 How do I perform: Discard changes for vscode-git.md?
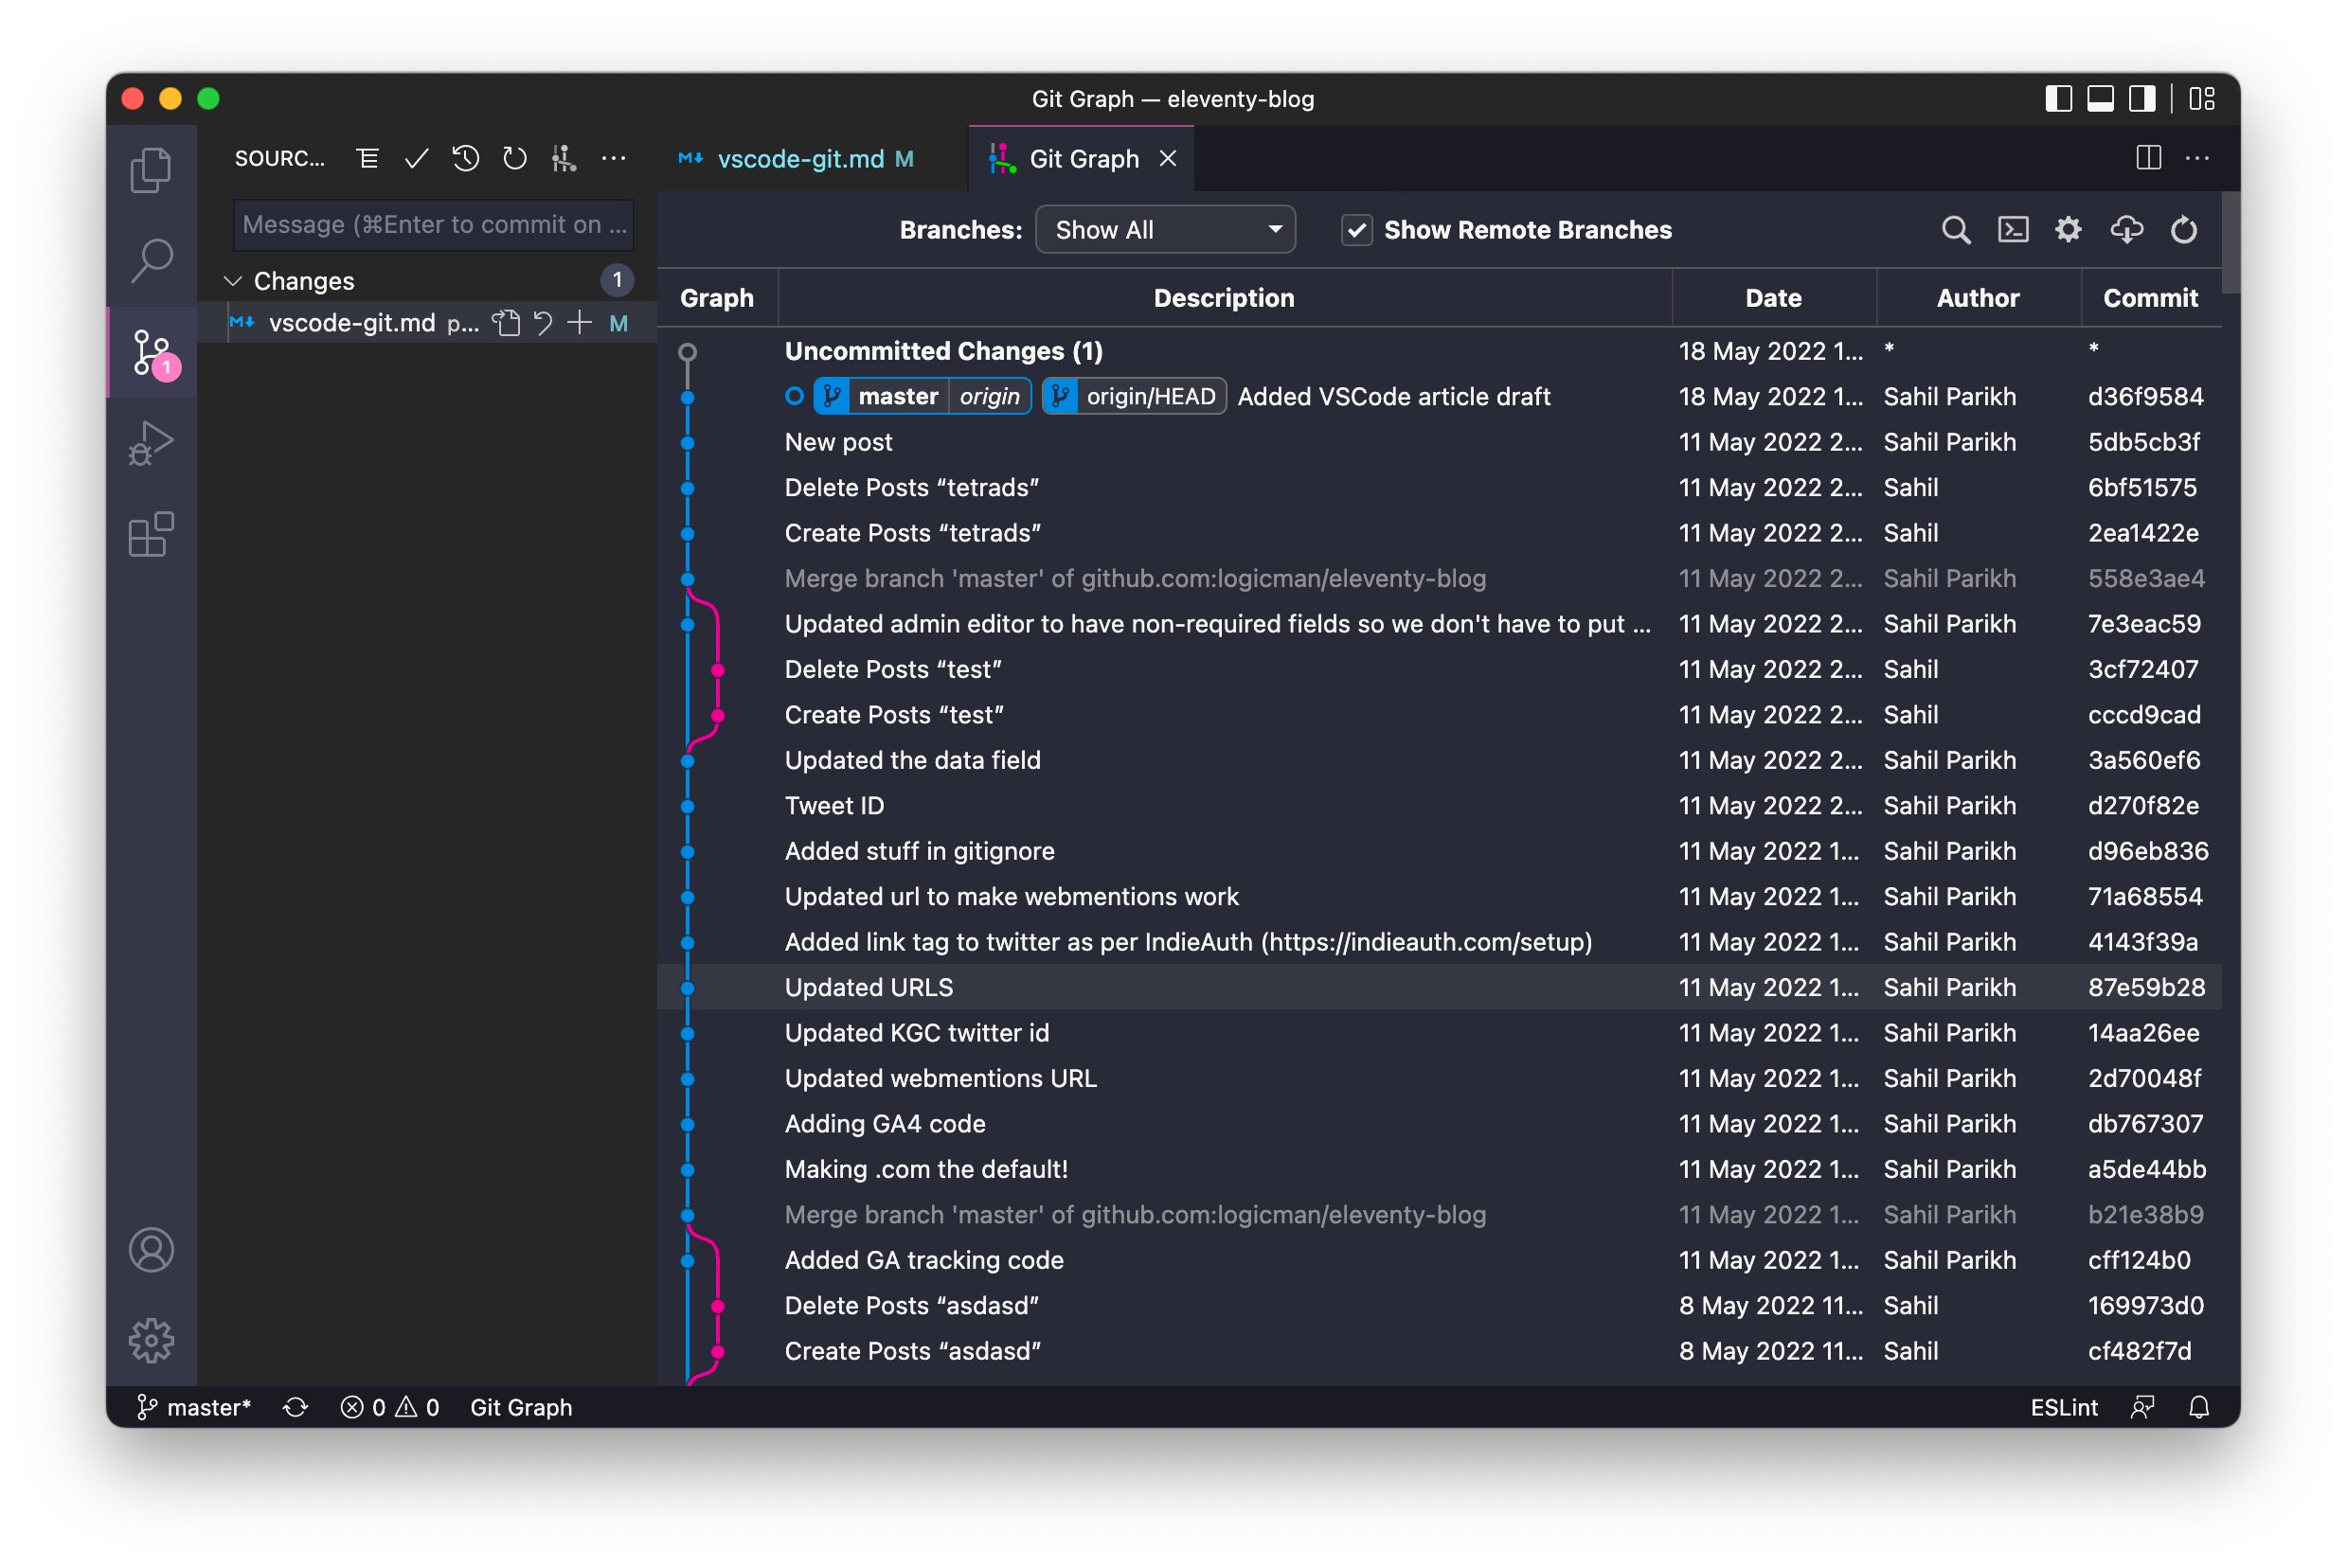543,323
